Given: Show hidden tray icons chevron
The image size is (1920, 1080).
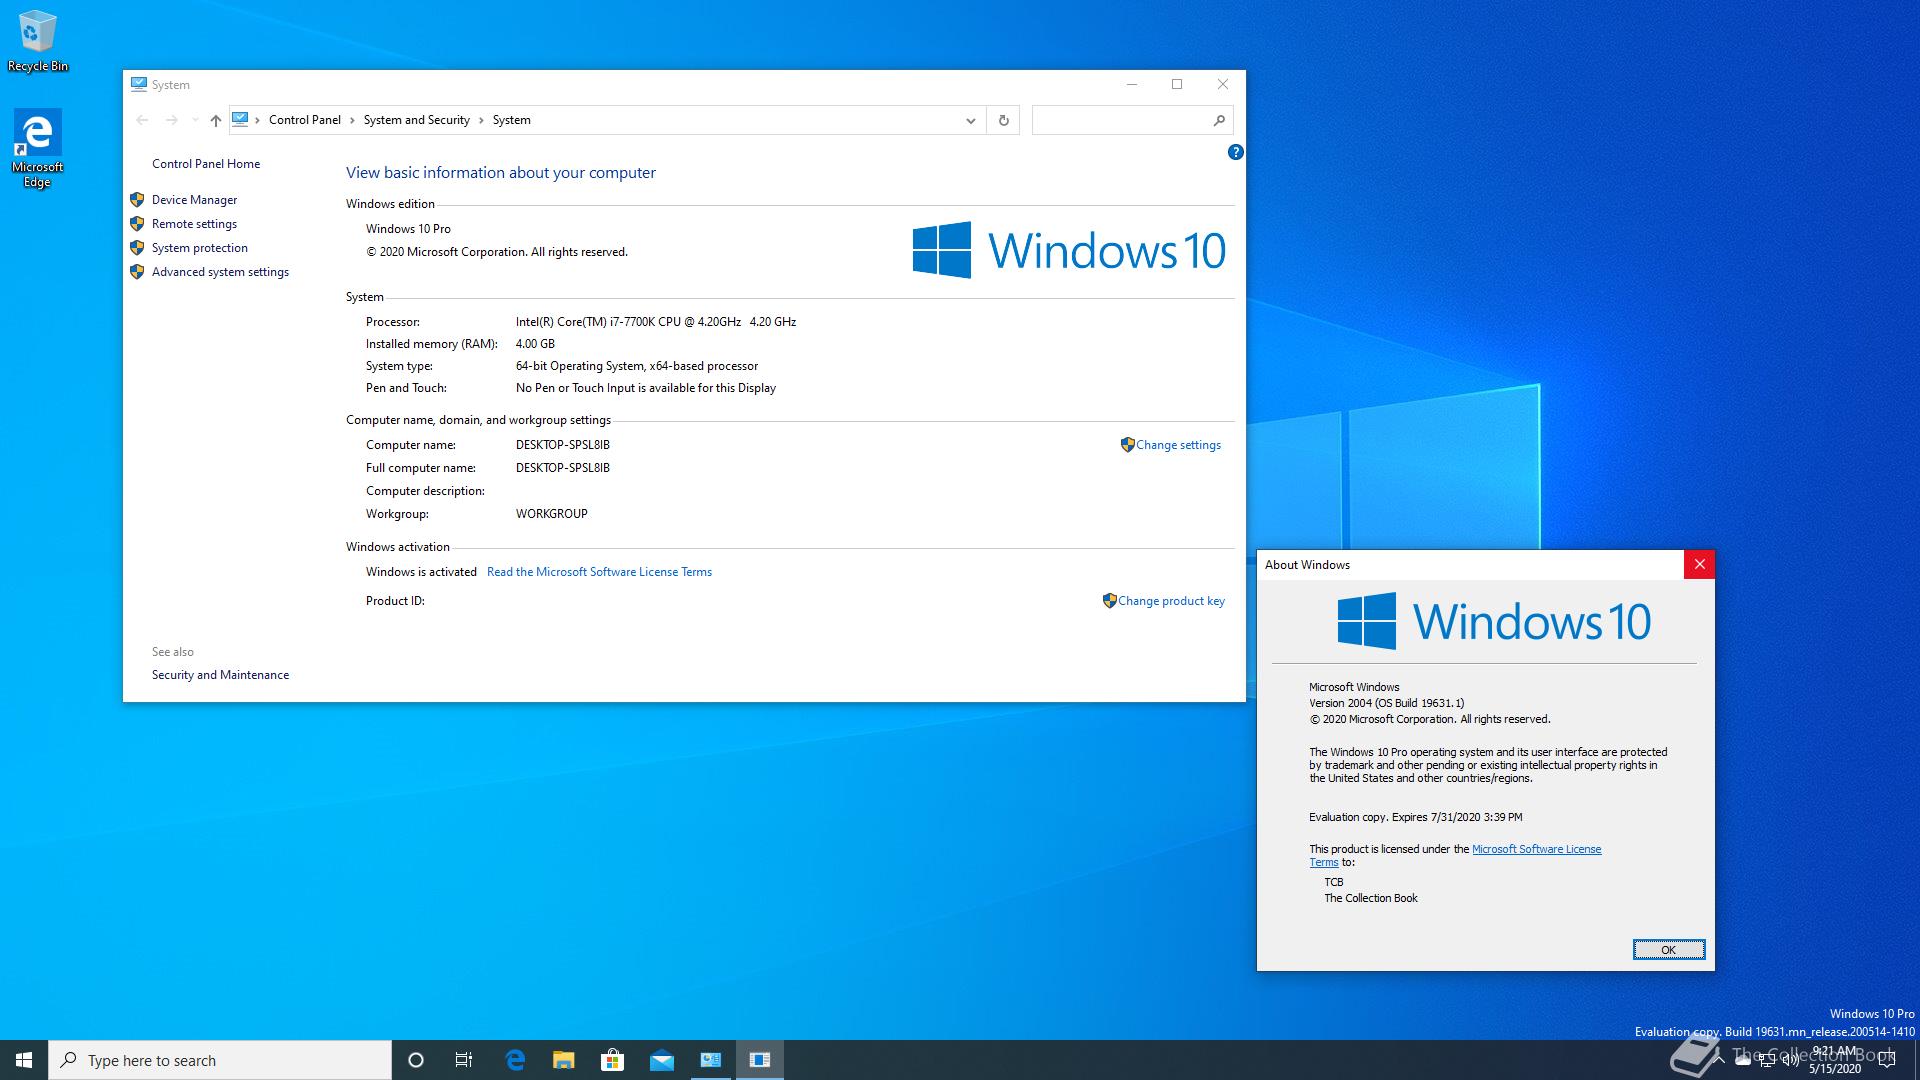Looking at the screenshot, I should coord(1719,1061).
